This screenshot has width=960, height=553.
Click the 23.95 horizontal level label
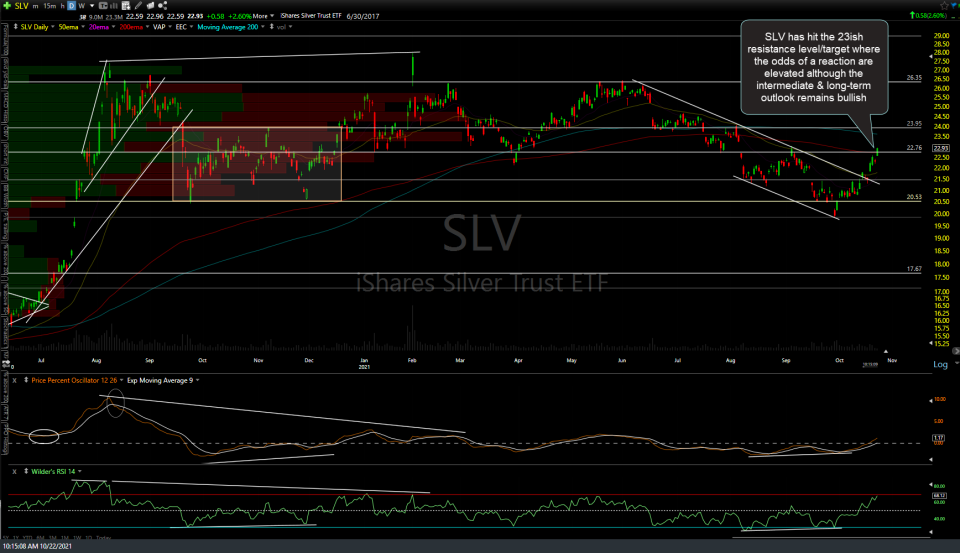(x=914, y=124)
